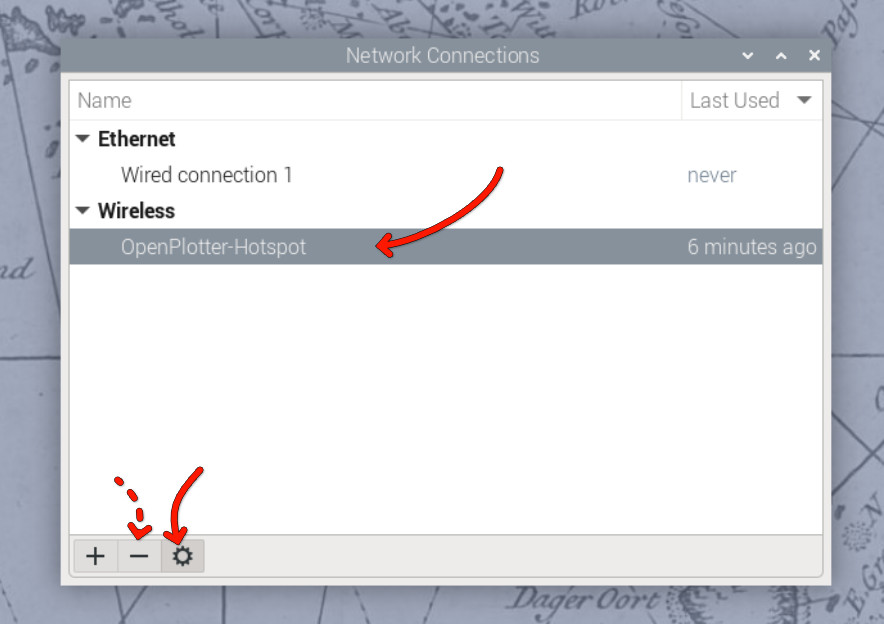Open settings gear for selected connection

coord(182,556)
